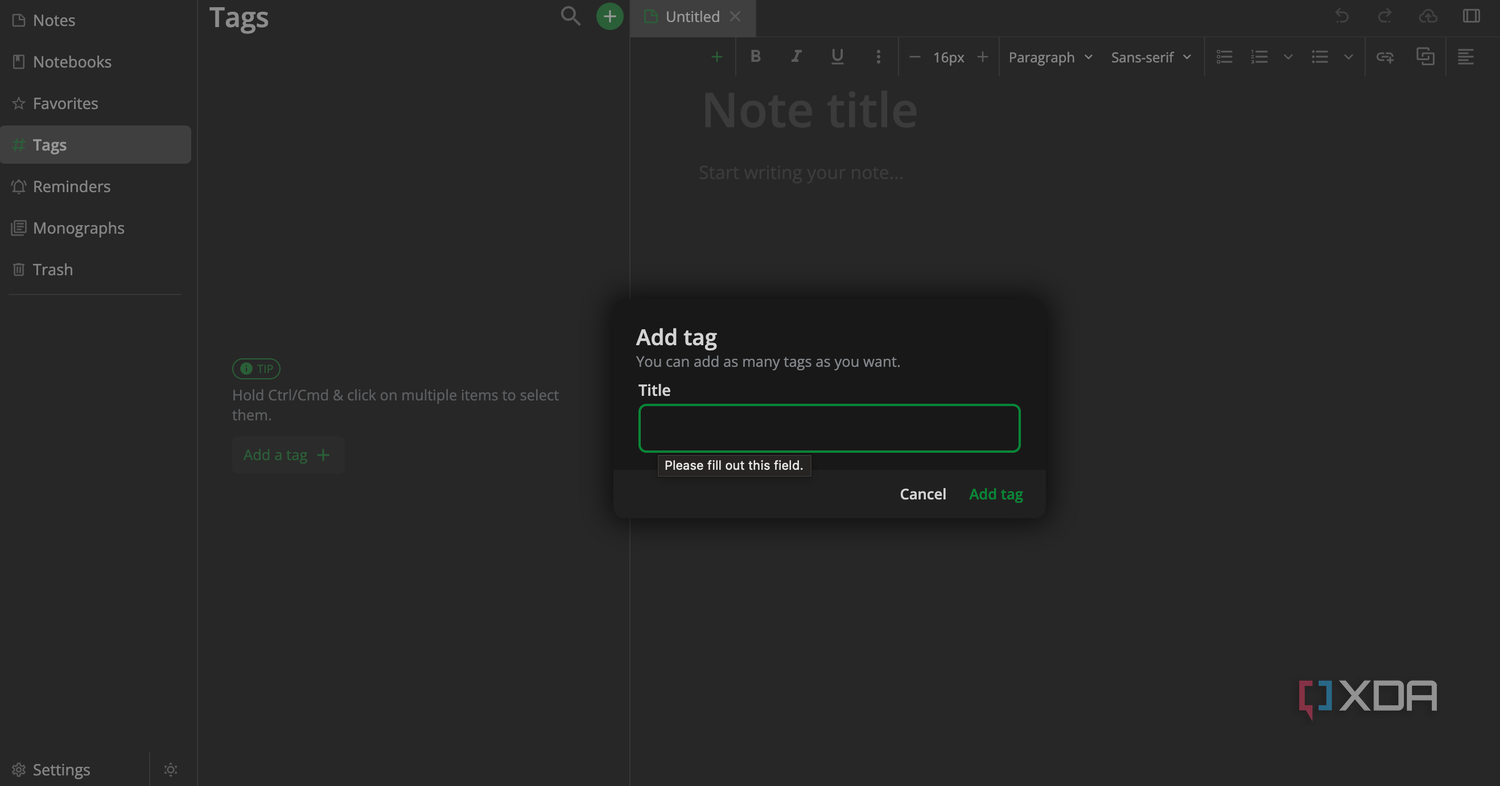Click the redo arrow icon
1500x786 pixels.
pos(1385,16)
